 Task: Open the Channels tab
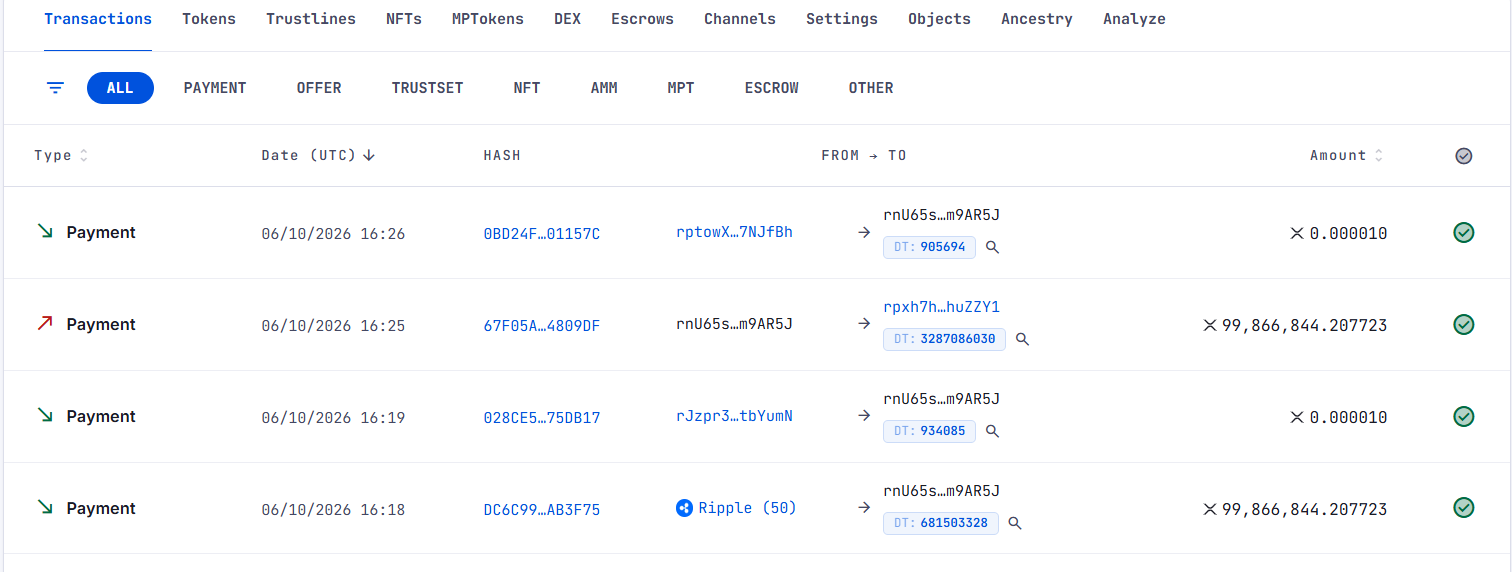coord(740,19)
